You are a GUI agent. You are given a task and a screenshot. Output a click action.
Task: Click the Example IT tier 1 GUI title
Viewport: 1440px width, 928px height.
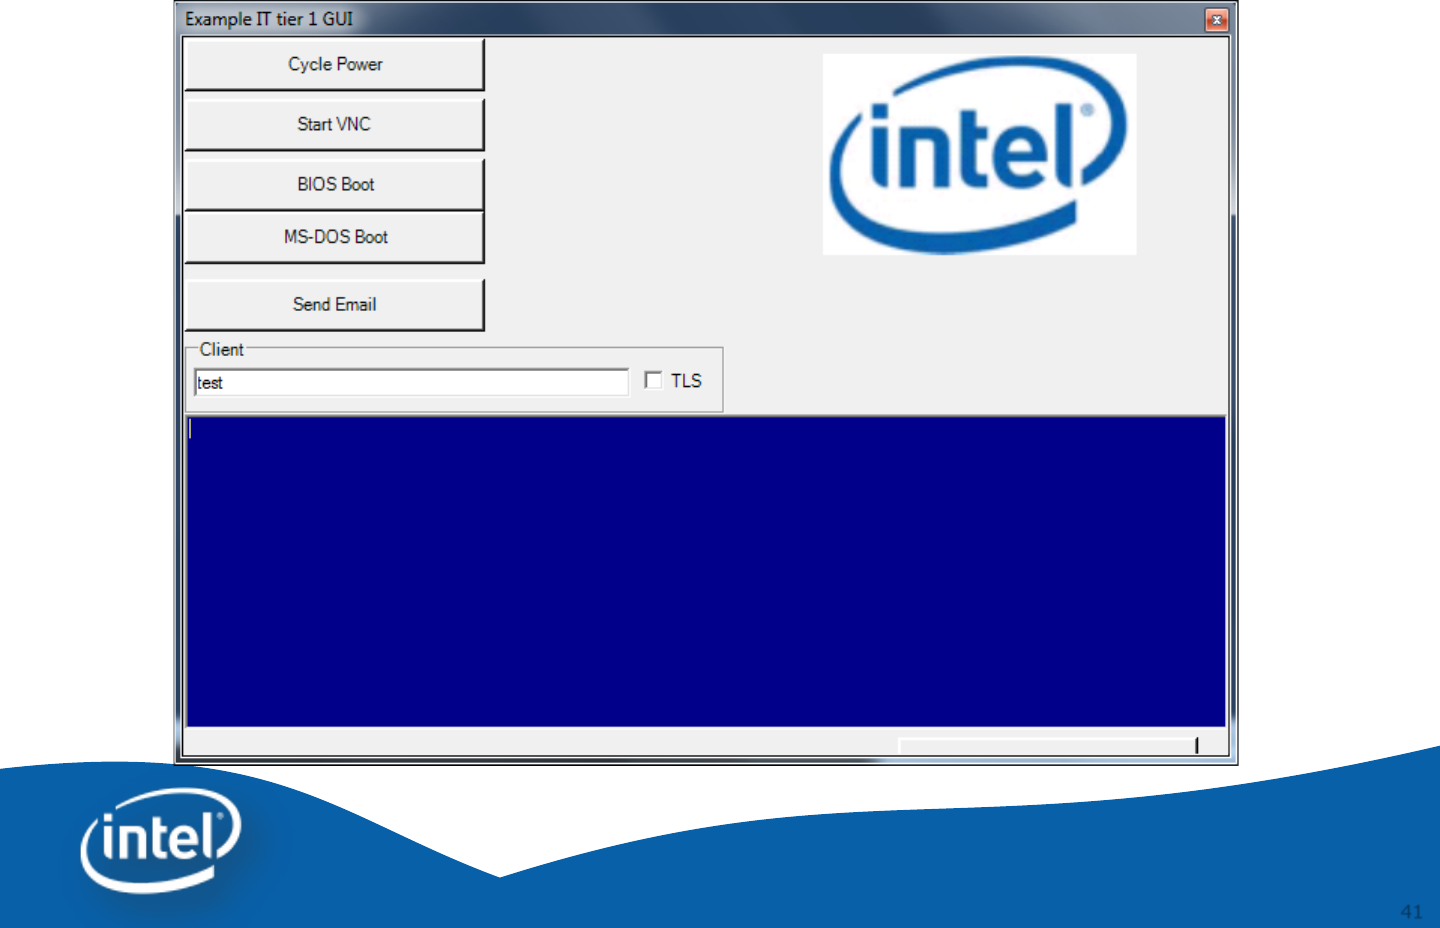(269, 19)
